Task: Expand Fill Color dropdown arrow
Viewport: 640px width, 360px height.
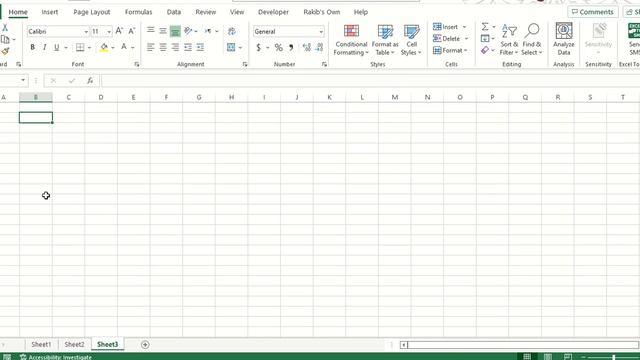Action: point(113,48)
